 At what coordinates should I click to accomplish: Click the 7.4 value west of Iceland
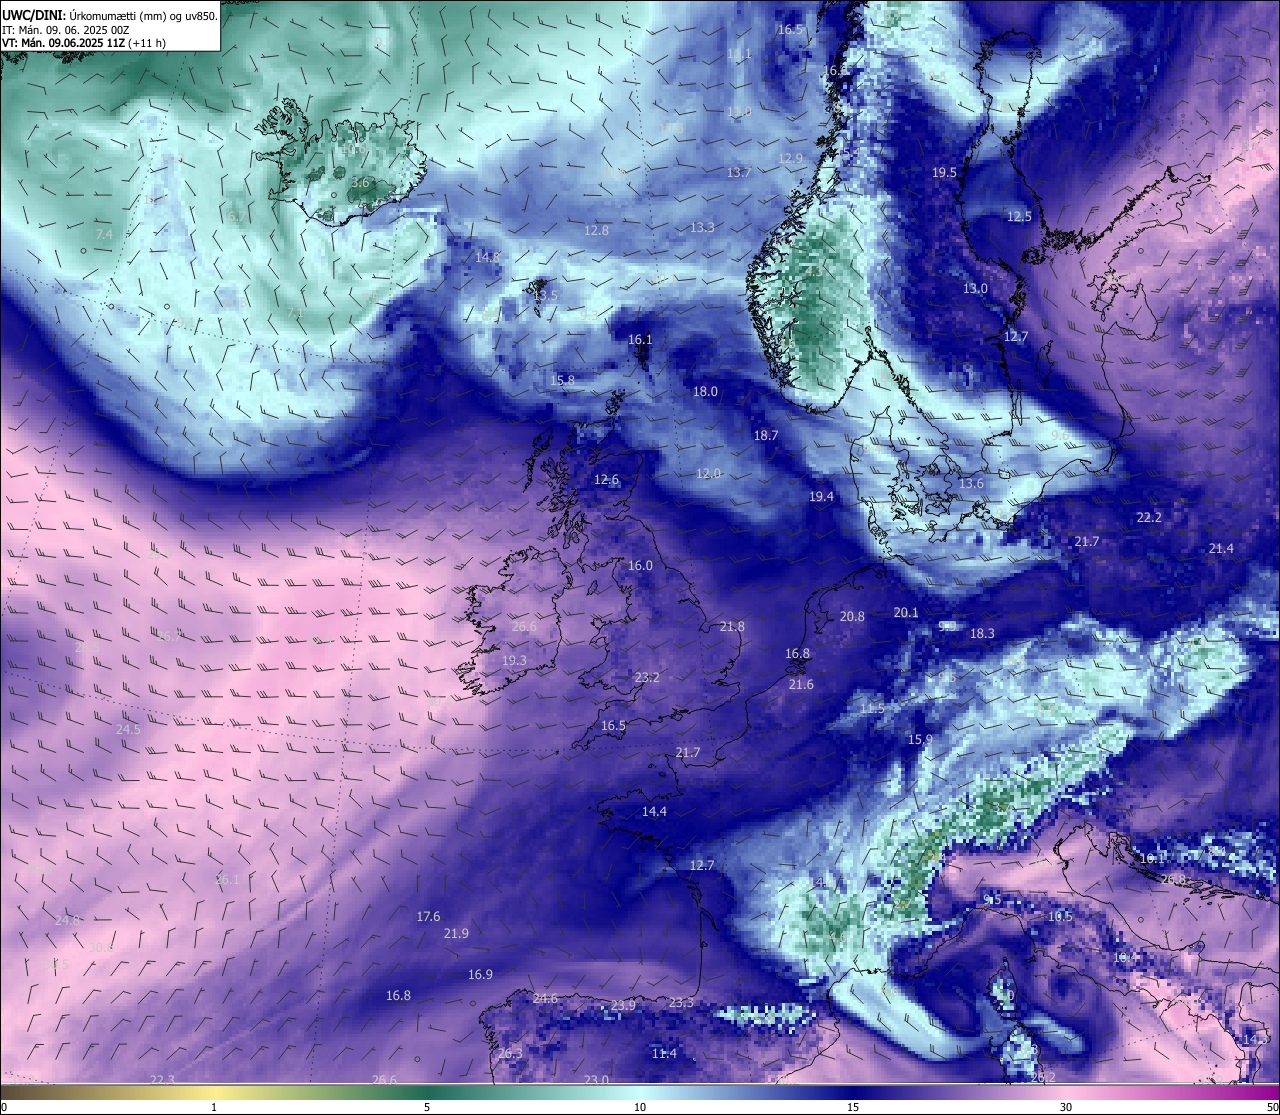pyautogui.click(x=104, y=234)
